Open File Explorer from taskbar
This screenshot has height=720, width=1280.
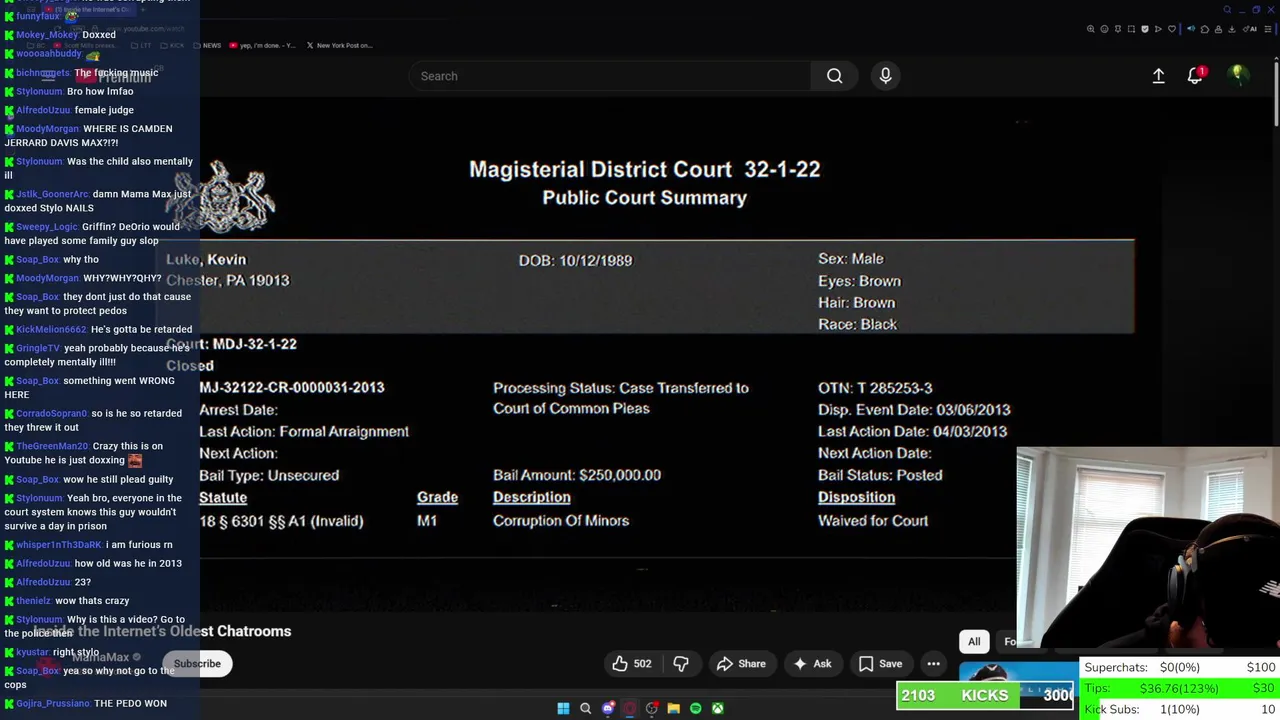pos(674,708)
